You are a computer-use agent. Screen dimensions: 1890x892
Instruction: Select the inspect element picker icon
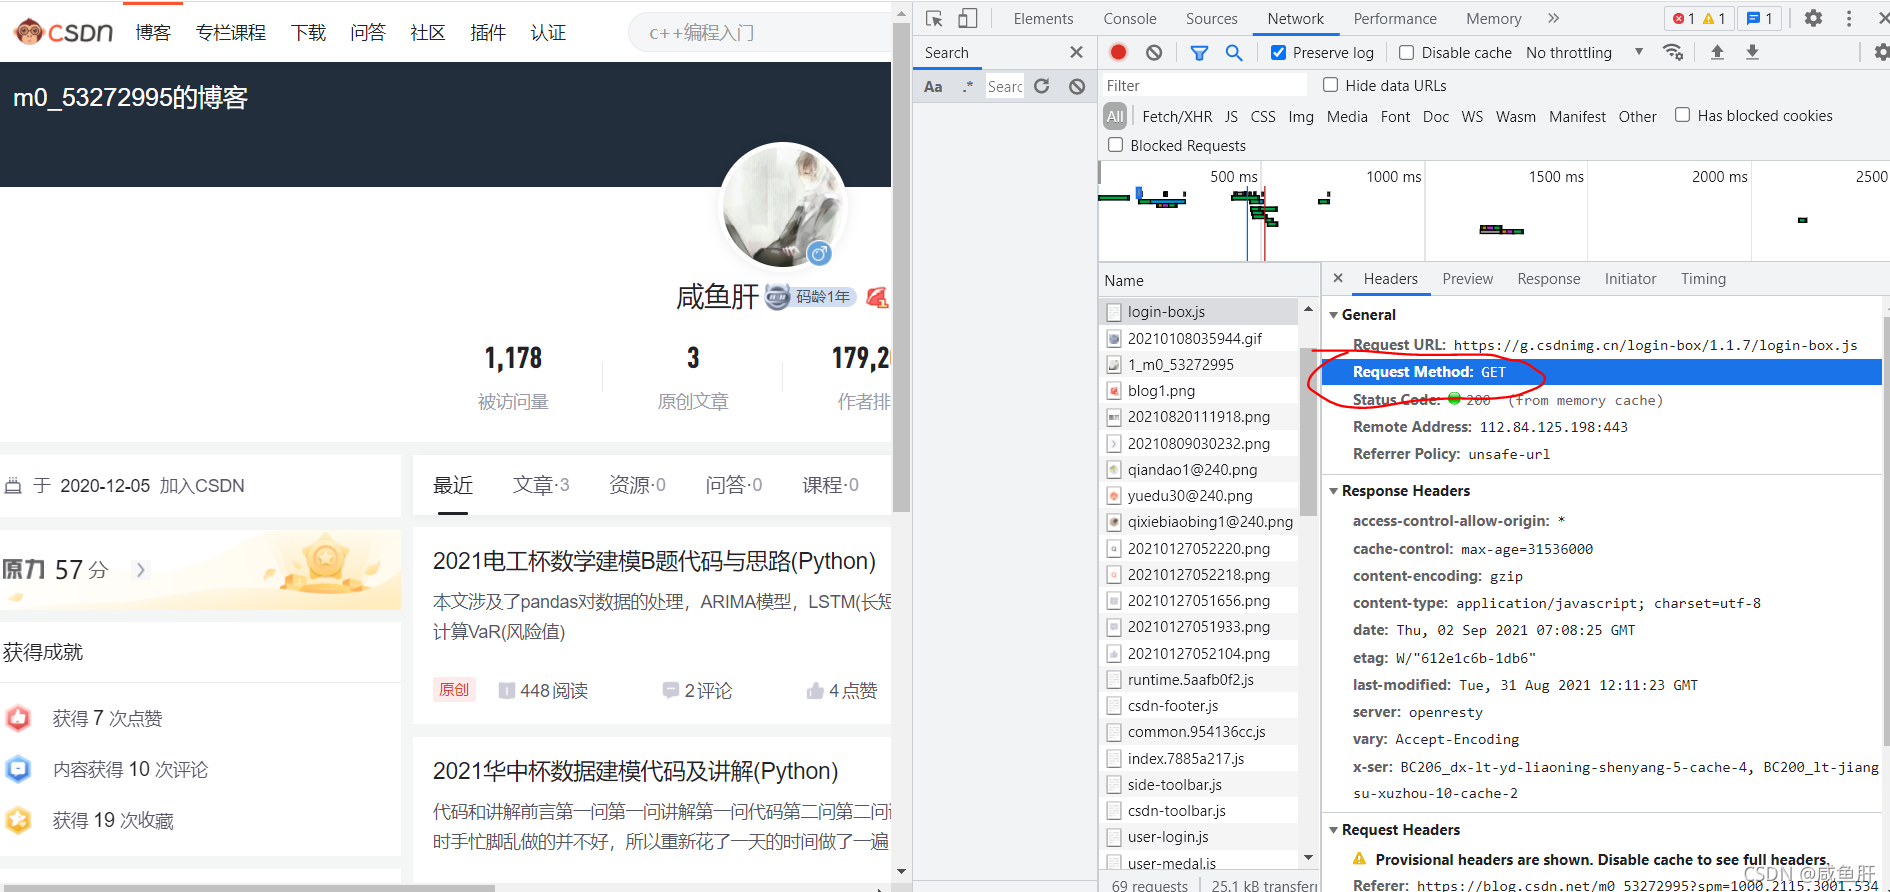(934, 18)
